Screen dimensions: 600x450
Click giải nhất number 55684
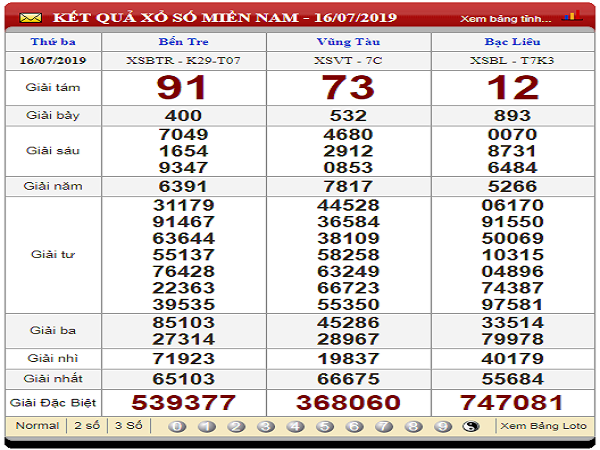[x=512, y=379]
